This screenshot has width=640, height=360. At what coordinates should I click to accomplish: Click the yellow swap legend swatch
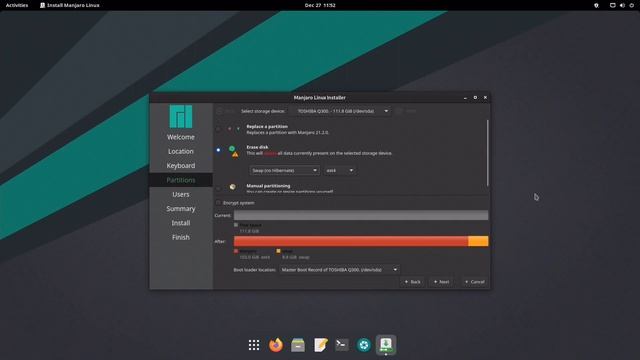pyautogui.click(x=278, y=251)
